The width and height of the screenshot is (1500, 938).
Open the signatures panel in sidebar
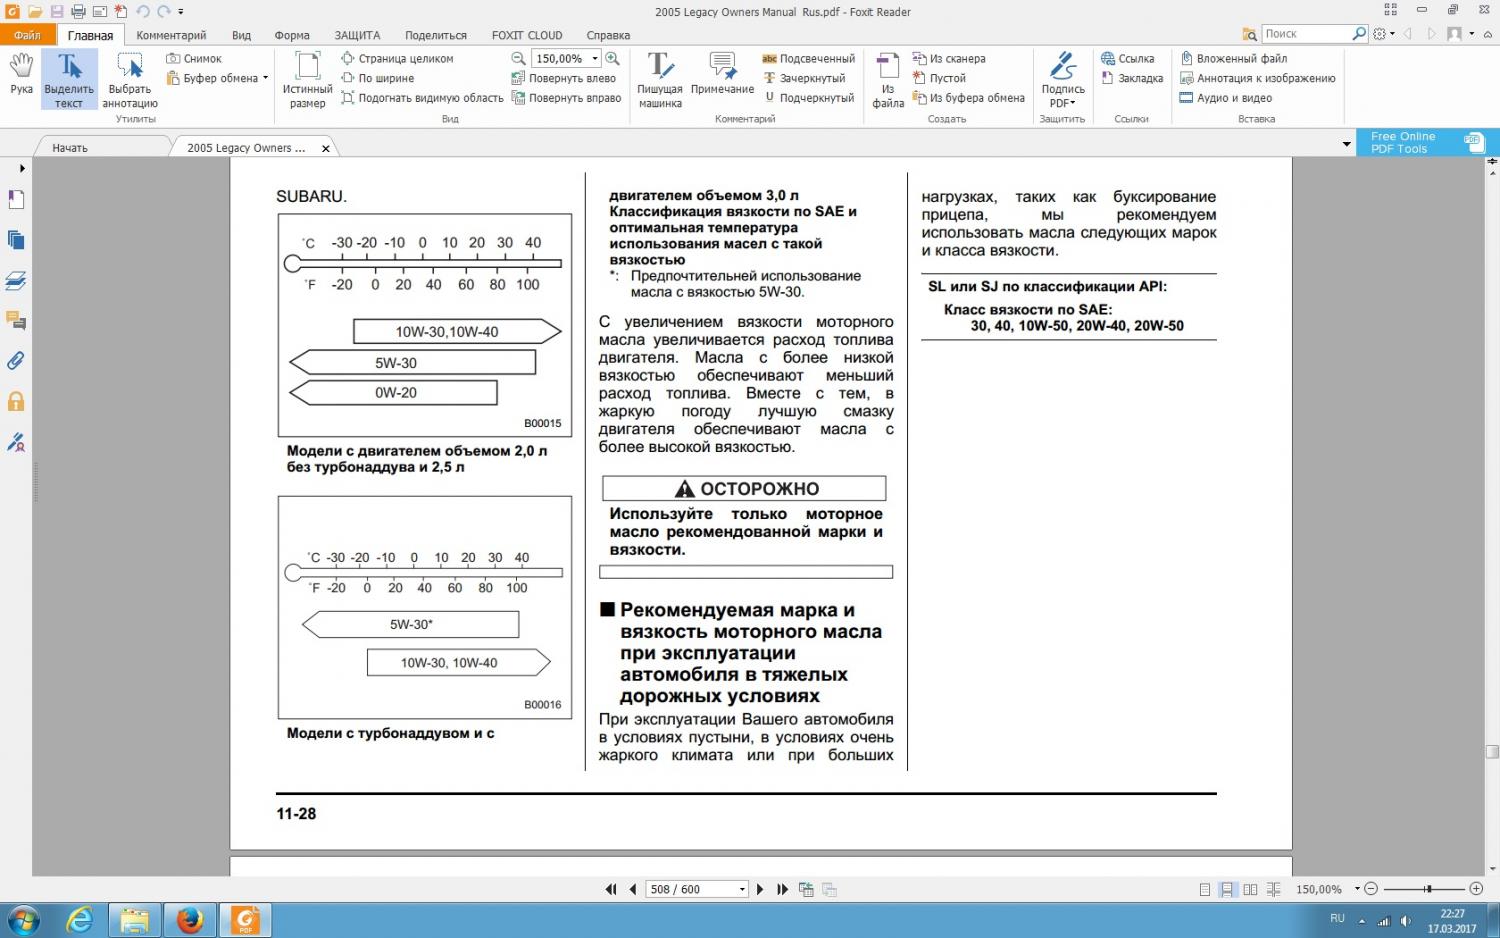click(16, 442)
